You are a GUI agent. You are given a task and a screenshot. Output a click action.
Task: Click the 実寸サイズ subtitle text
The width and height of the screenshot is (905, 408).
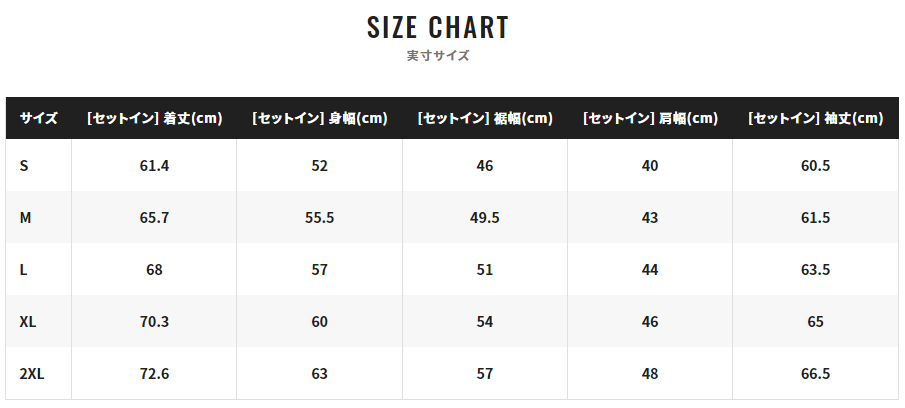[438, 56]
